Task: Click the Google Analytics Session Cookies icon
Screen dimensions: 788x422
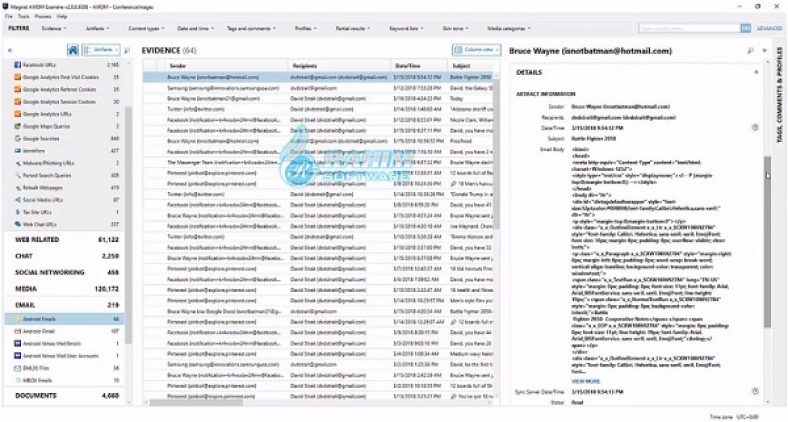Action: click(18, 101)
